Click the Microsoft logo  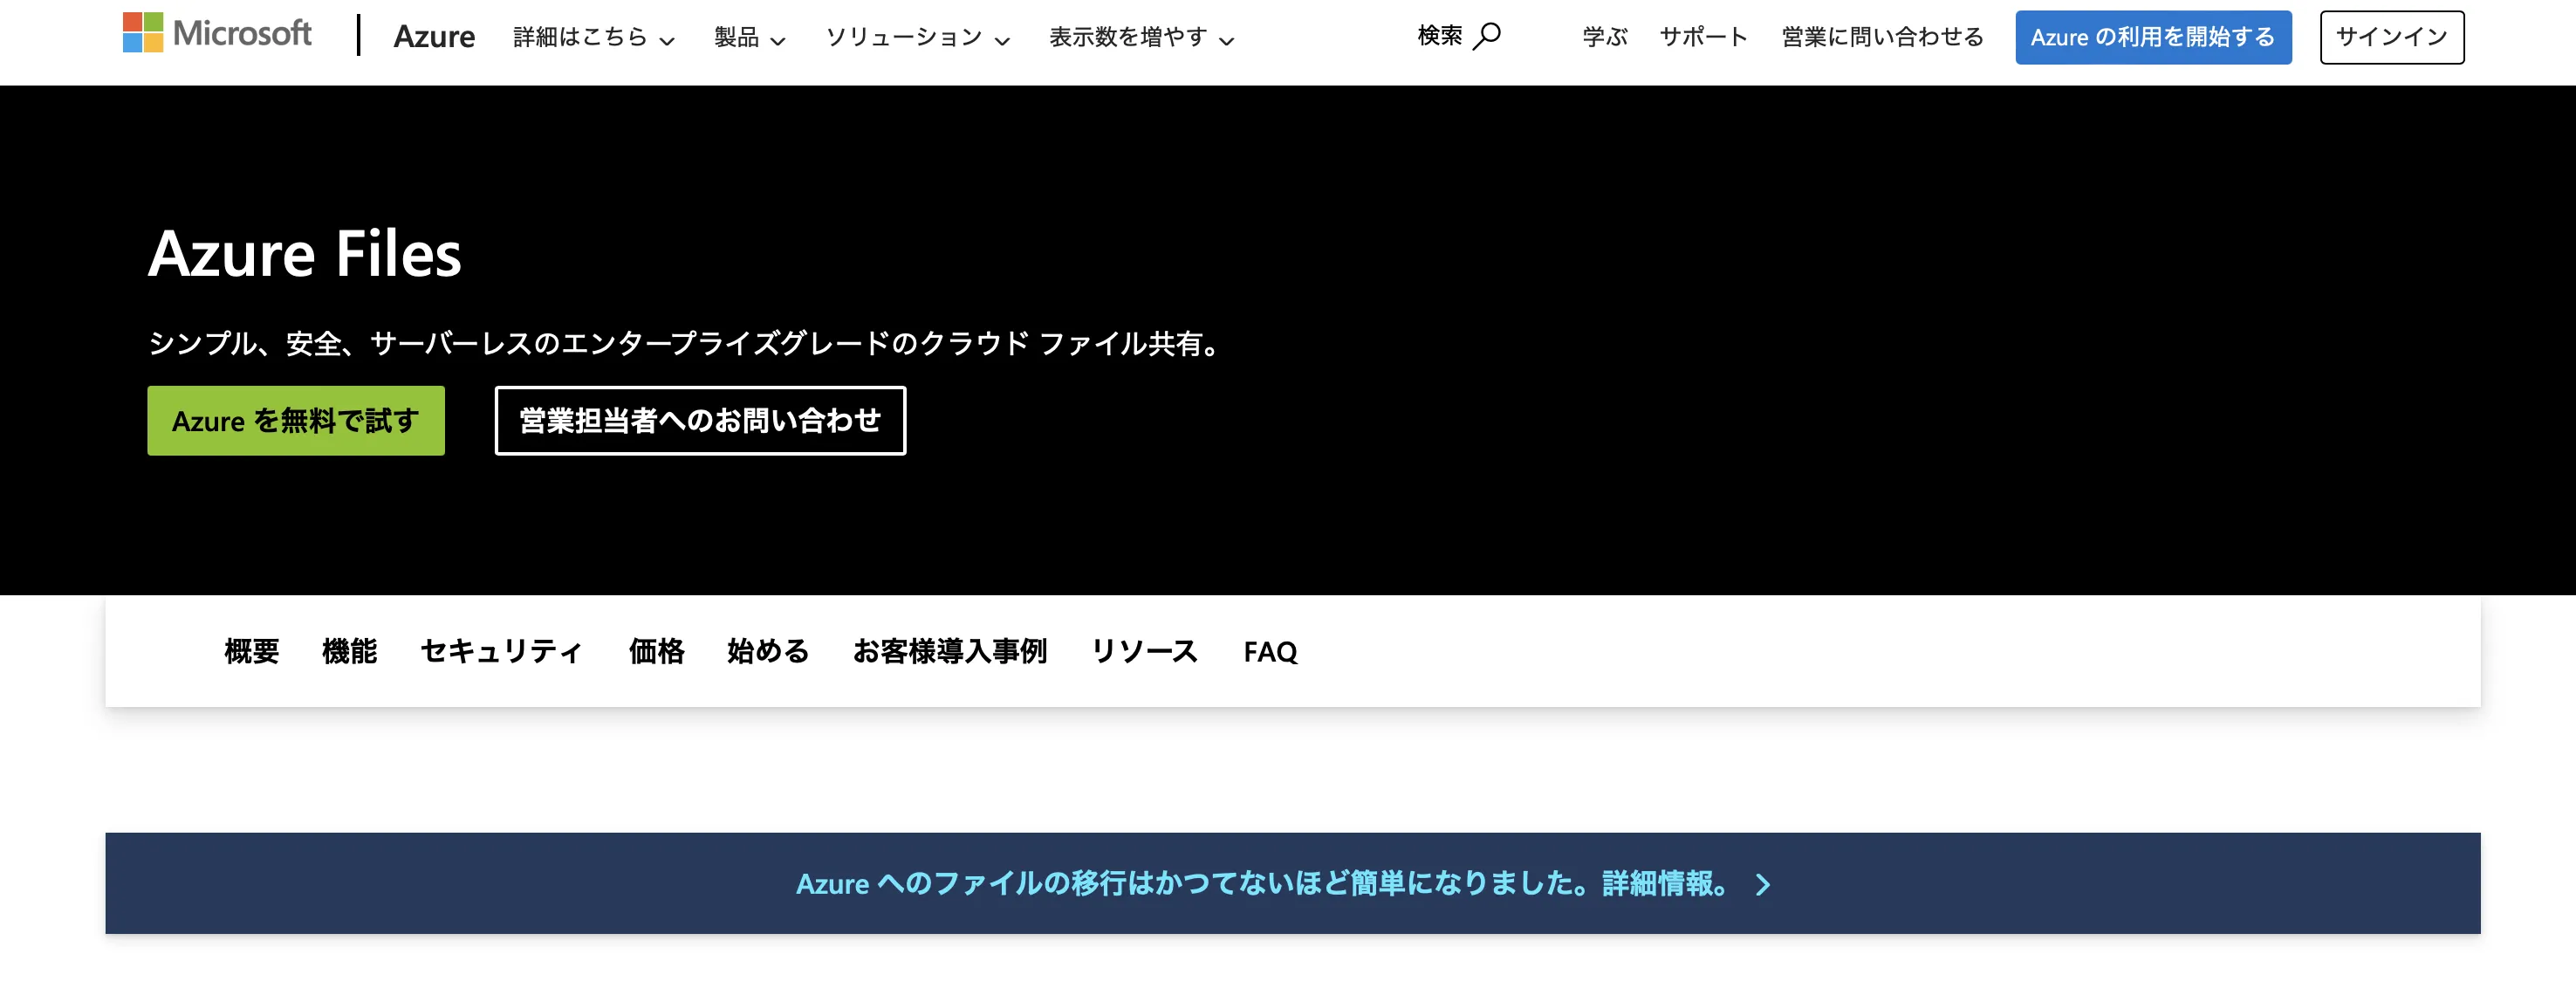point(217,34)
